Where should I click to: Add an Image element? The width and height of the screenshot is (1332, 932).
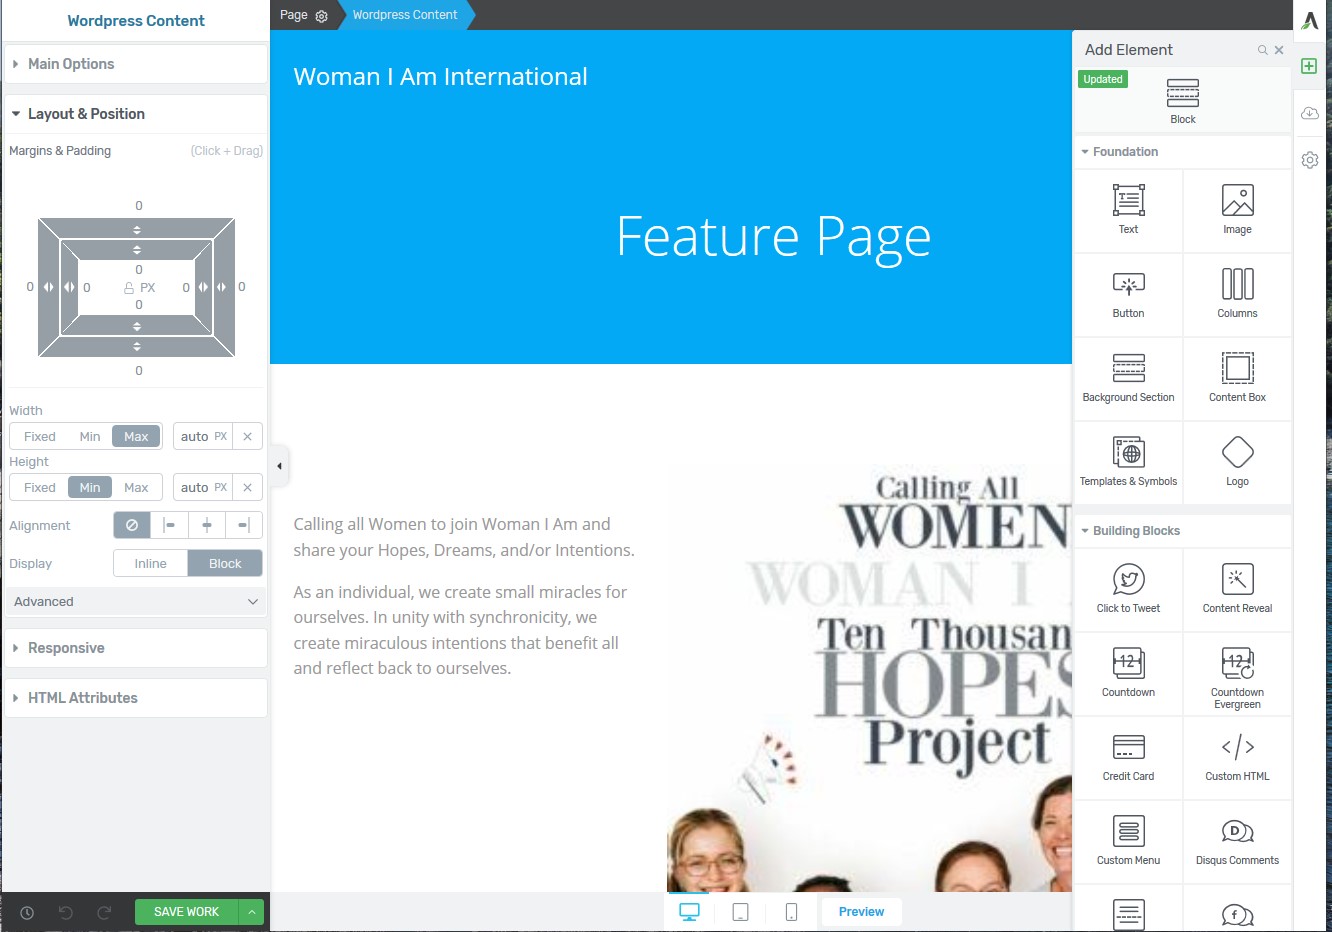(1237, 210)
